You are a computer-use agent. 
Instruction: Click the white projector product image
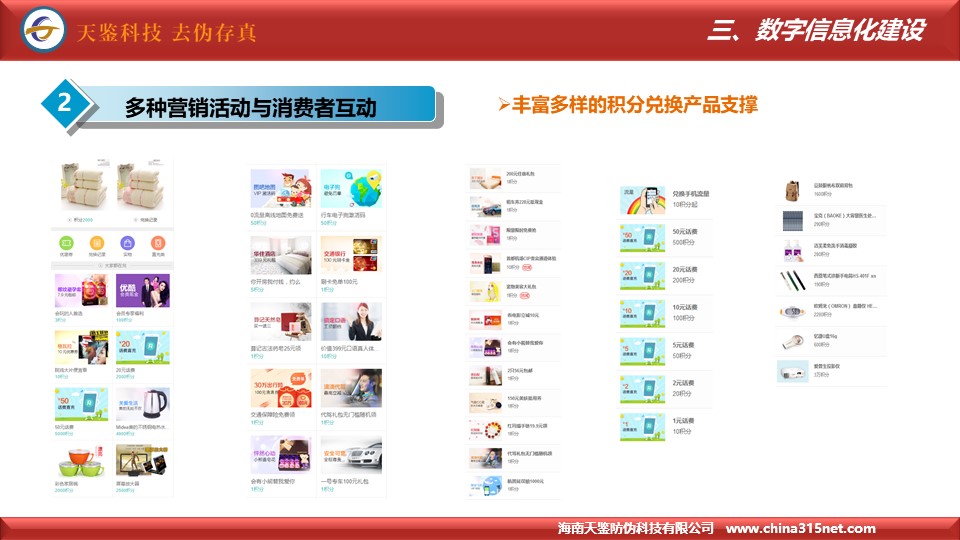(x=793, y=371)
